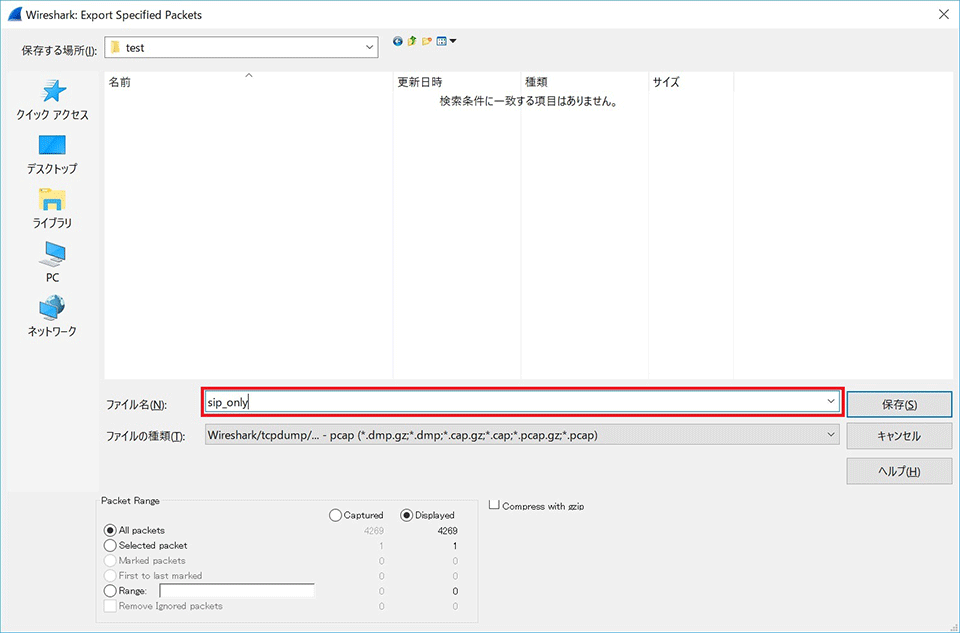The height and width of the screenshot is (633, 960).
Task: Choose the Range radio button
Action: [x=110, y=591]
